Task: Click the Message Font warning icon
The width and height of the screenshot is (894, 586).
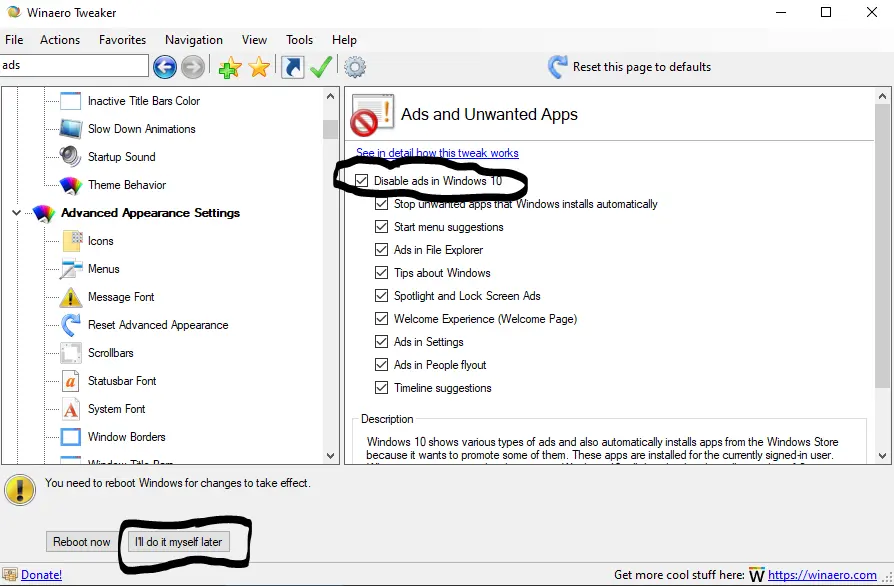Action: 71,297
